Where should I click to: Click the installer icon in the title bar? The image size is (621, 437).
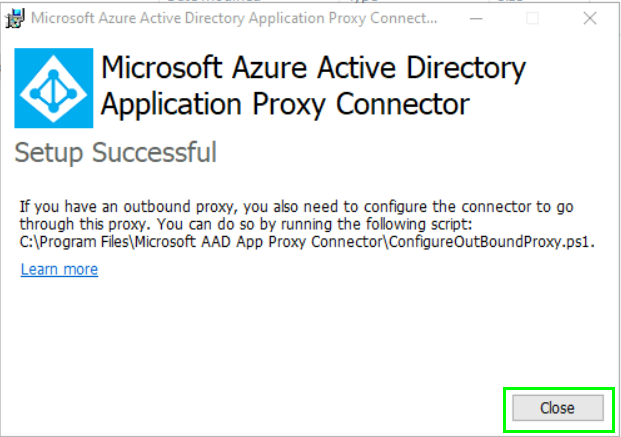tap(15, 18)
